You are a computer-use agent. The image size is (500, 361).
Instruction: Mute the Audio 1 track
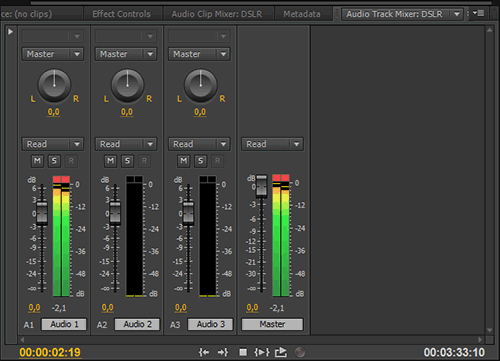[37, 161]
